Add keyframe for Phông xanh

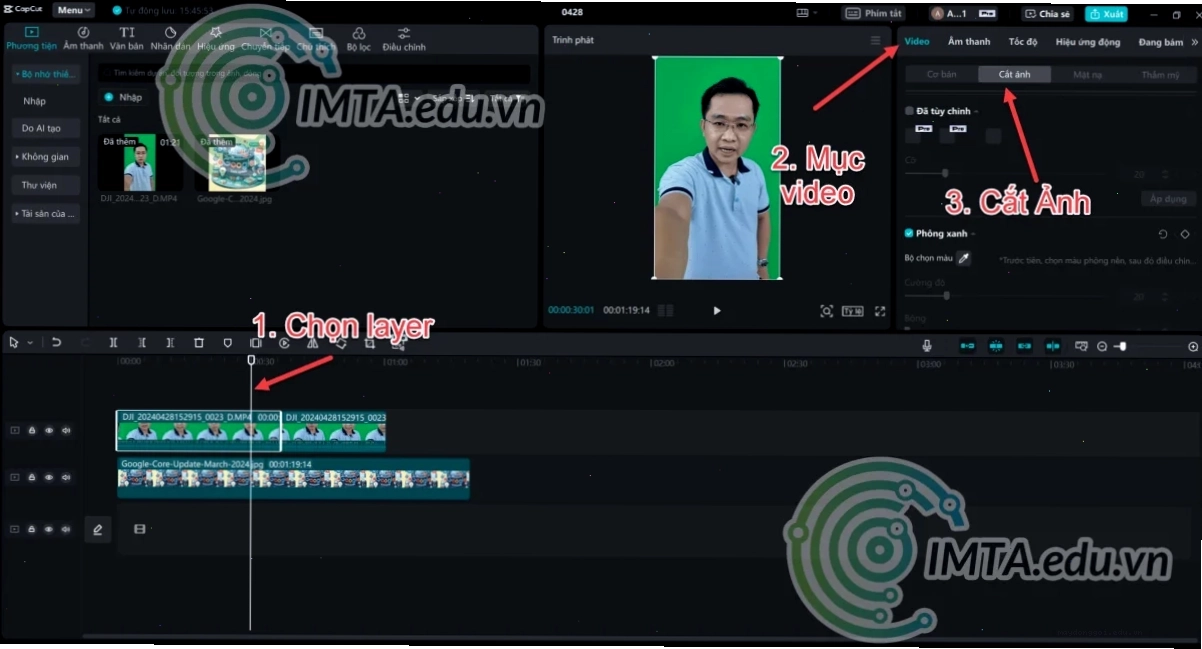click(1185, 234)
